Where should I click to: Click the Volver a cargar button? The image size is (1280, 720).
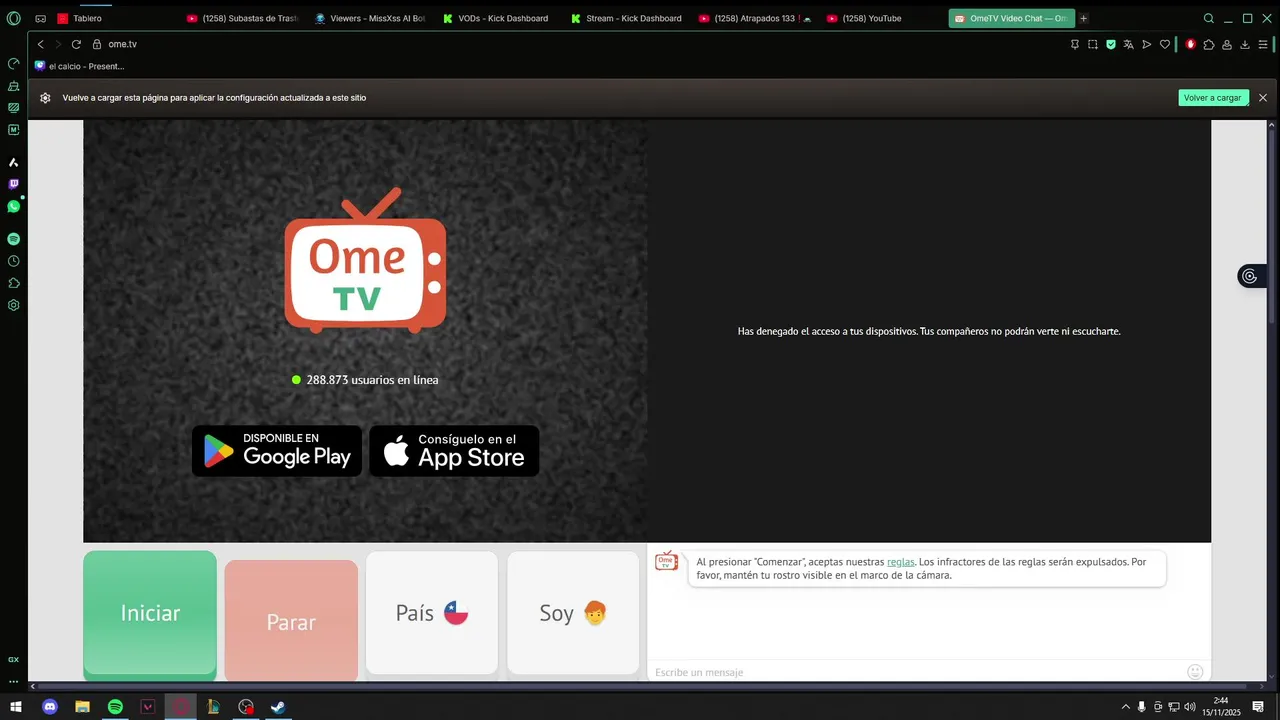[1213, 98]
